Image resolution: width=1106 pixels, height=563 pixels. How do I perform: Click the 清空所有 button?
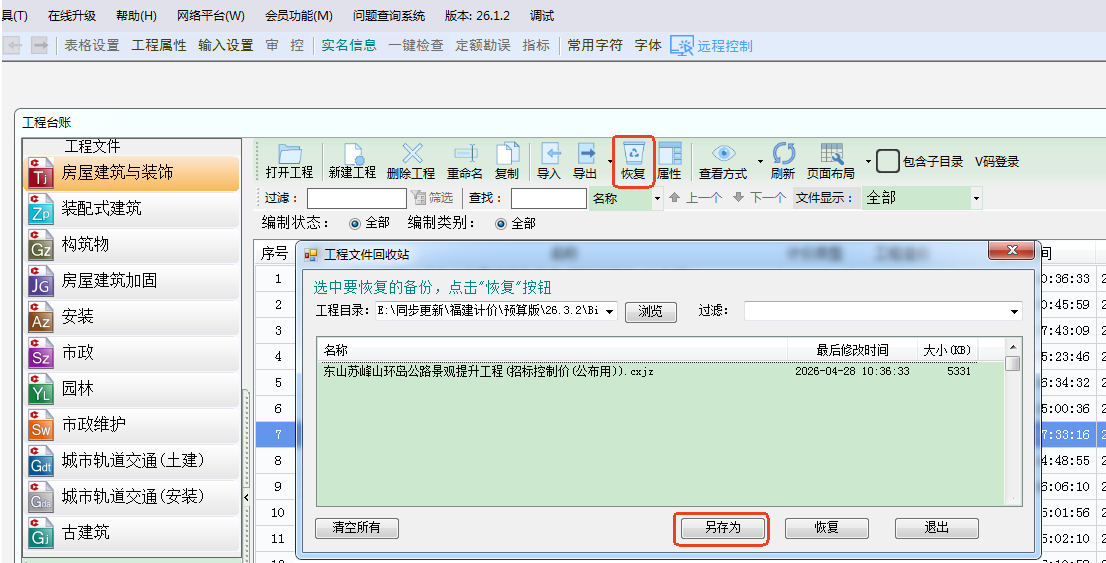[x=356, y=527]
